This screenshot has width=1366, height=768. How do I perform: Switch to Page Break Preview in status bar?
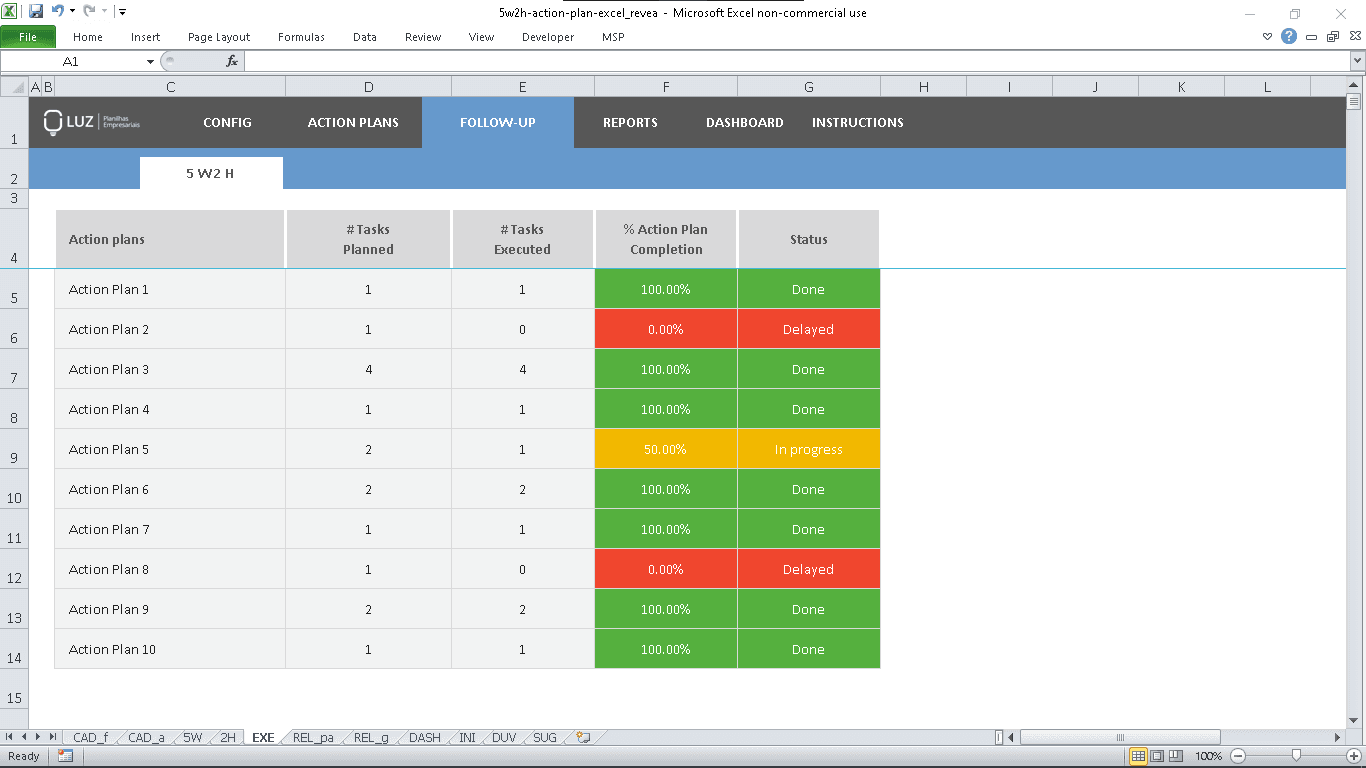pyautogui.click(x=1176, y=756)
